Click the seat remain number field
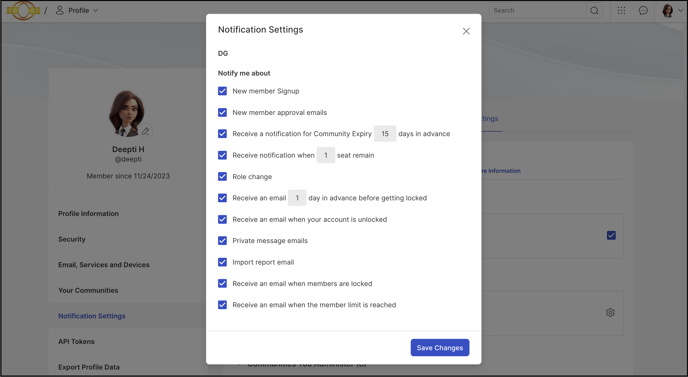Image resolution: width=688 pixels, height=377 pixels. pyautogui.click(x=326, y=155)
